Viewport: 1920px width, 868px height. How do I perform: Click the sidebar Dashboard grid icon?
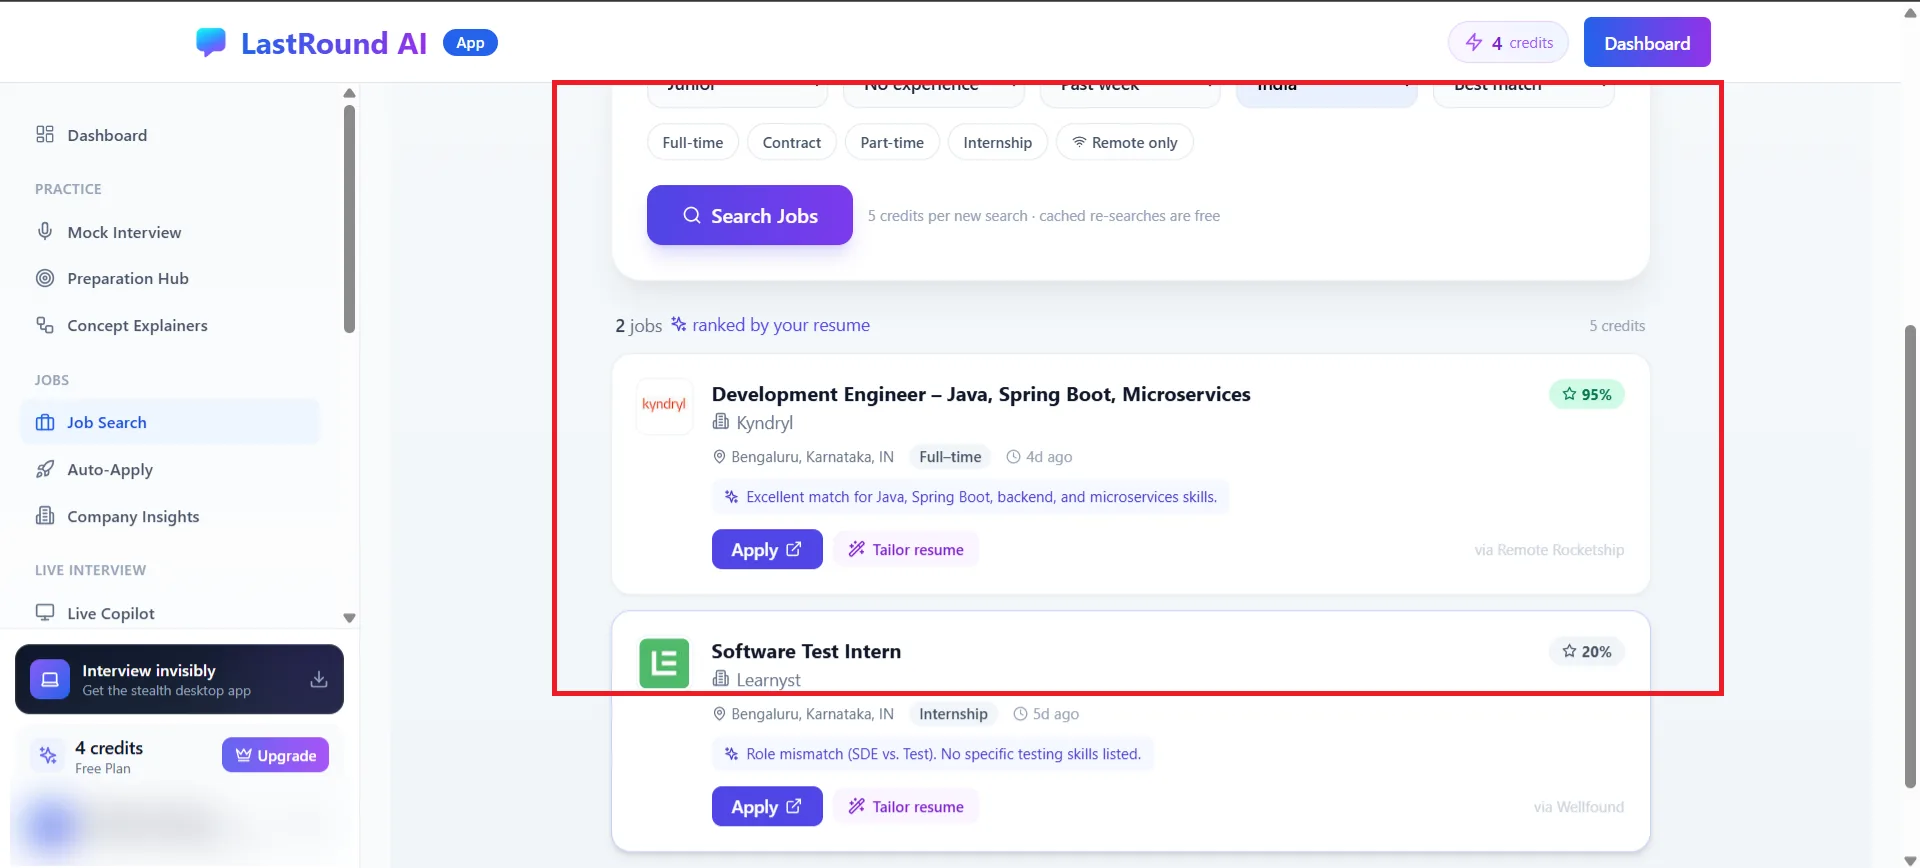pyautogui.click(x=45, y=134)
